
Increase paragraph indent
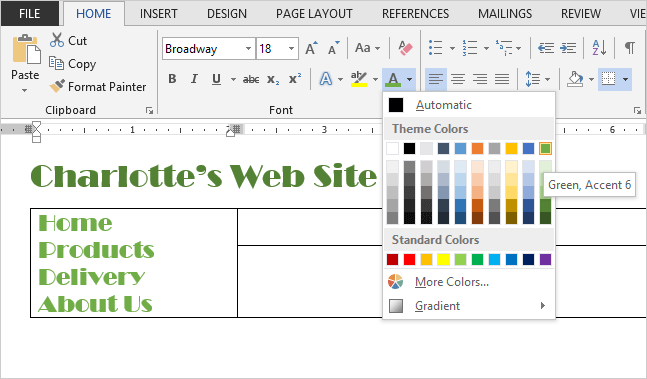[568, 48]
